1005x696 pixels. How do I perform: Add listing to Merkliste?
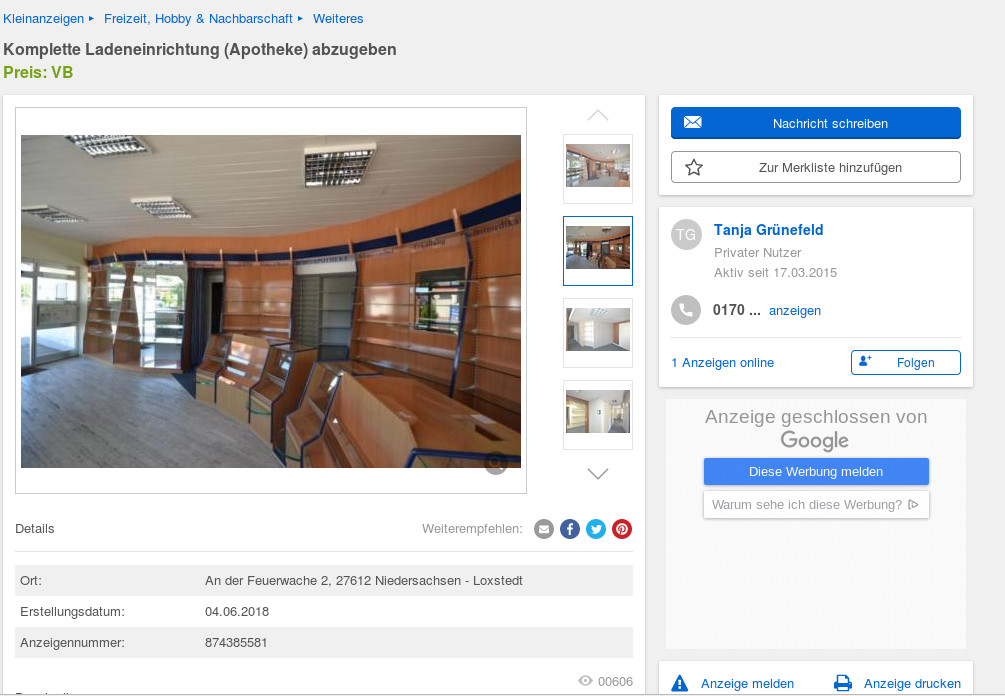pyautogui.click(x=815, y=167)
